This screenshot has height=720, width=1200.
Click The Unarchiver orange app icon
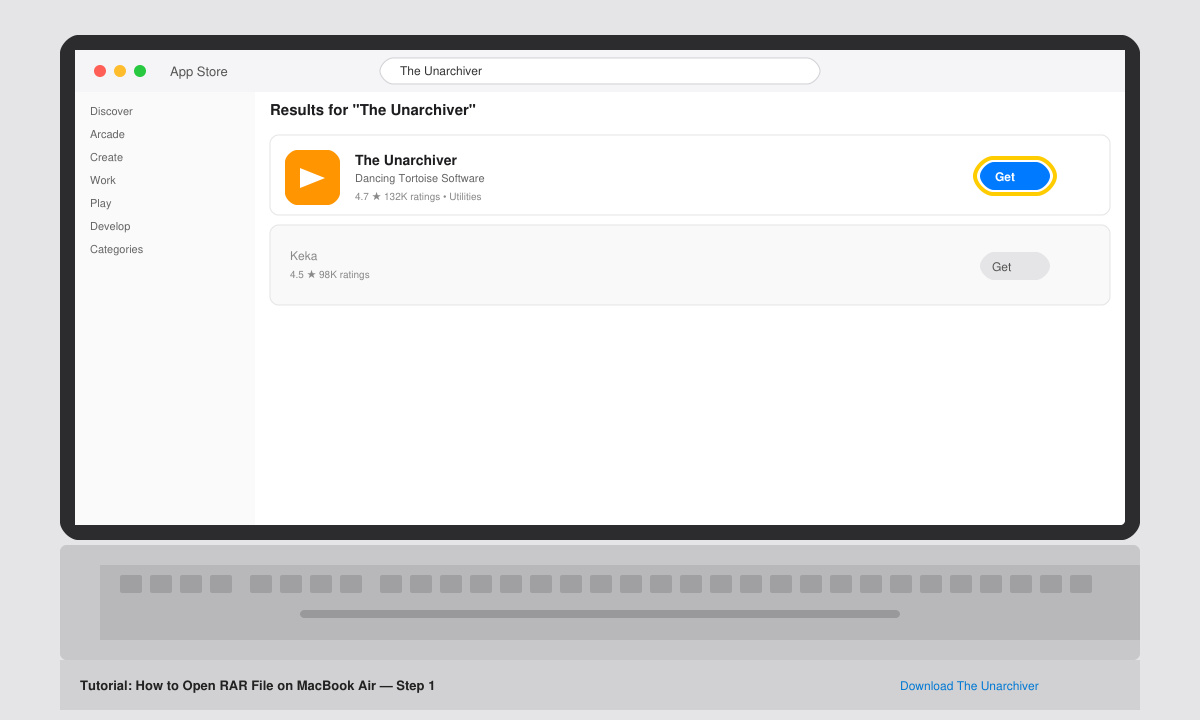[x=312, y=177]
